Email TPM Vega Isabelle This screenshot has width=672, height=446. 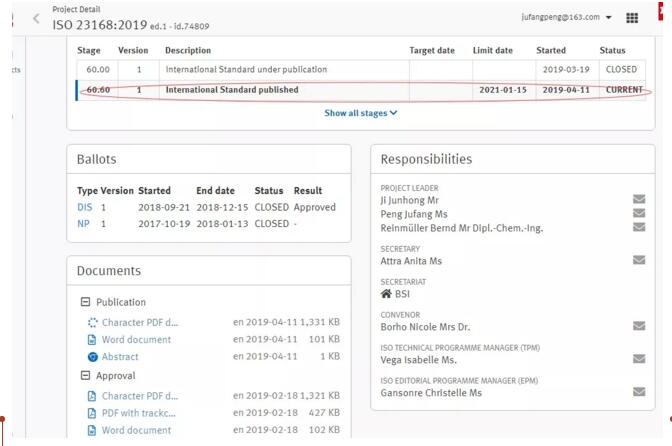pos(639,359)
